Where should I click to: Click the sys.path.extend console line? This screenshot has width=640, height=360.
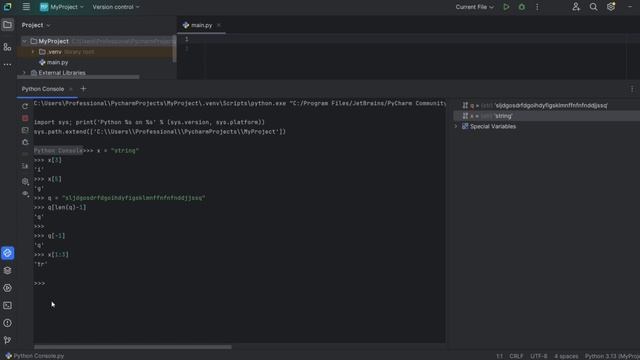(160, 132)
